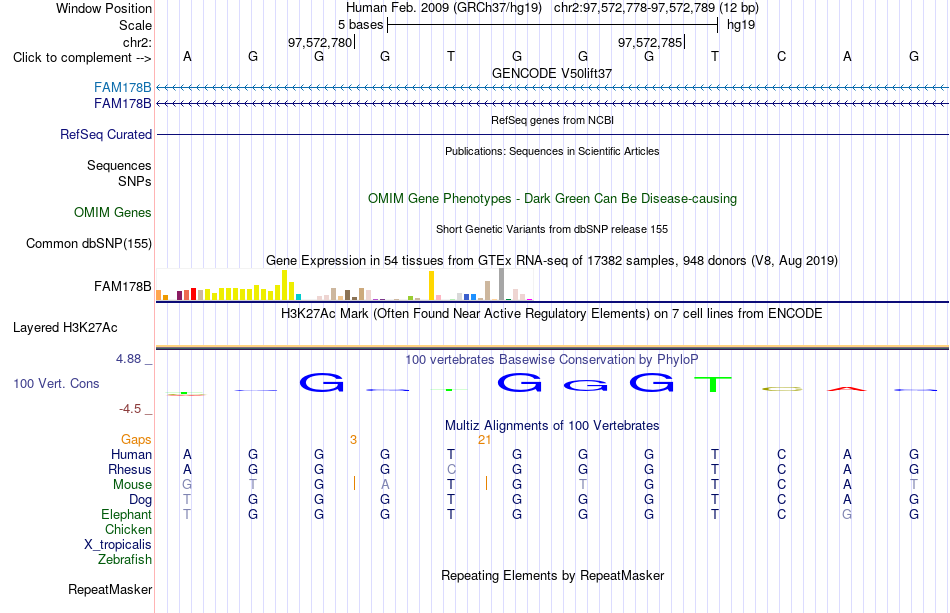Select the faded A in the Mouse row
The width and height of the screenshot is (950, 613).
(x=385, y=485)
